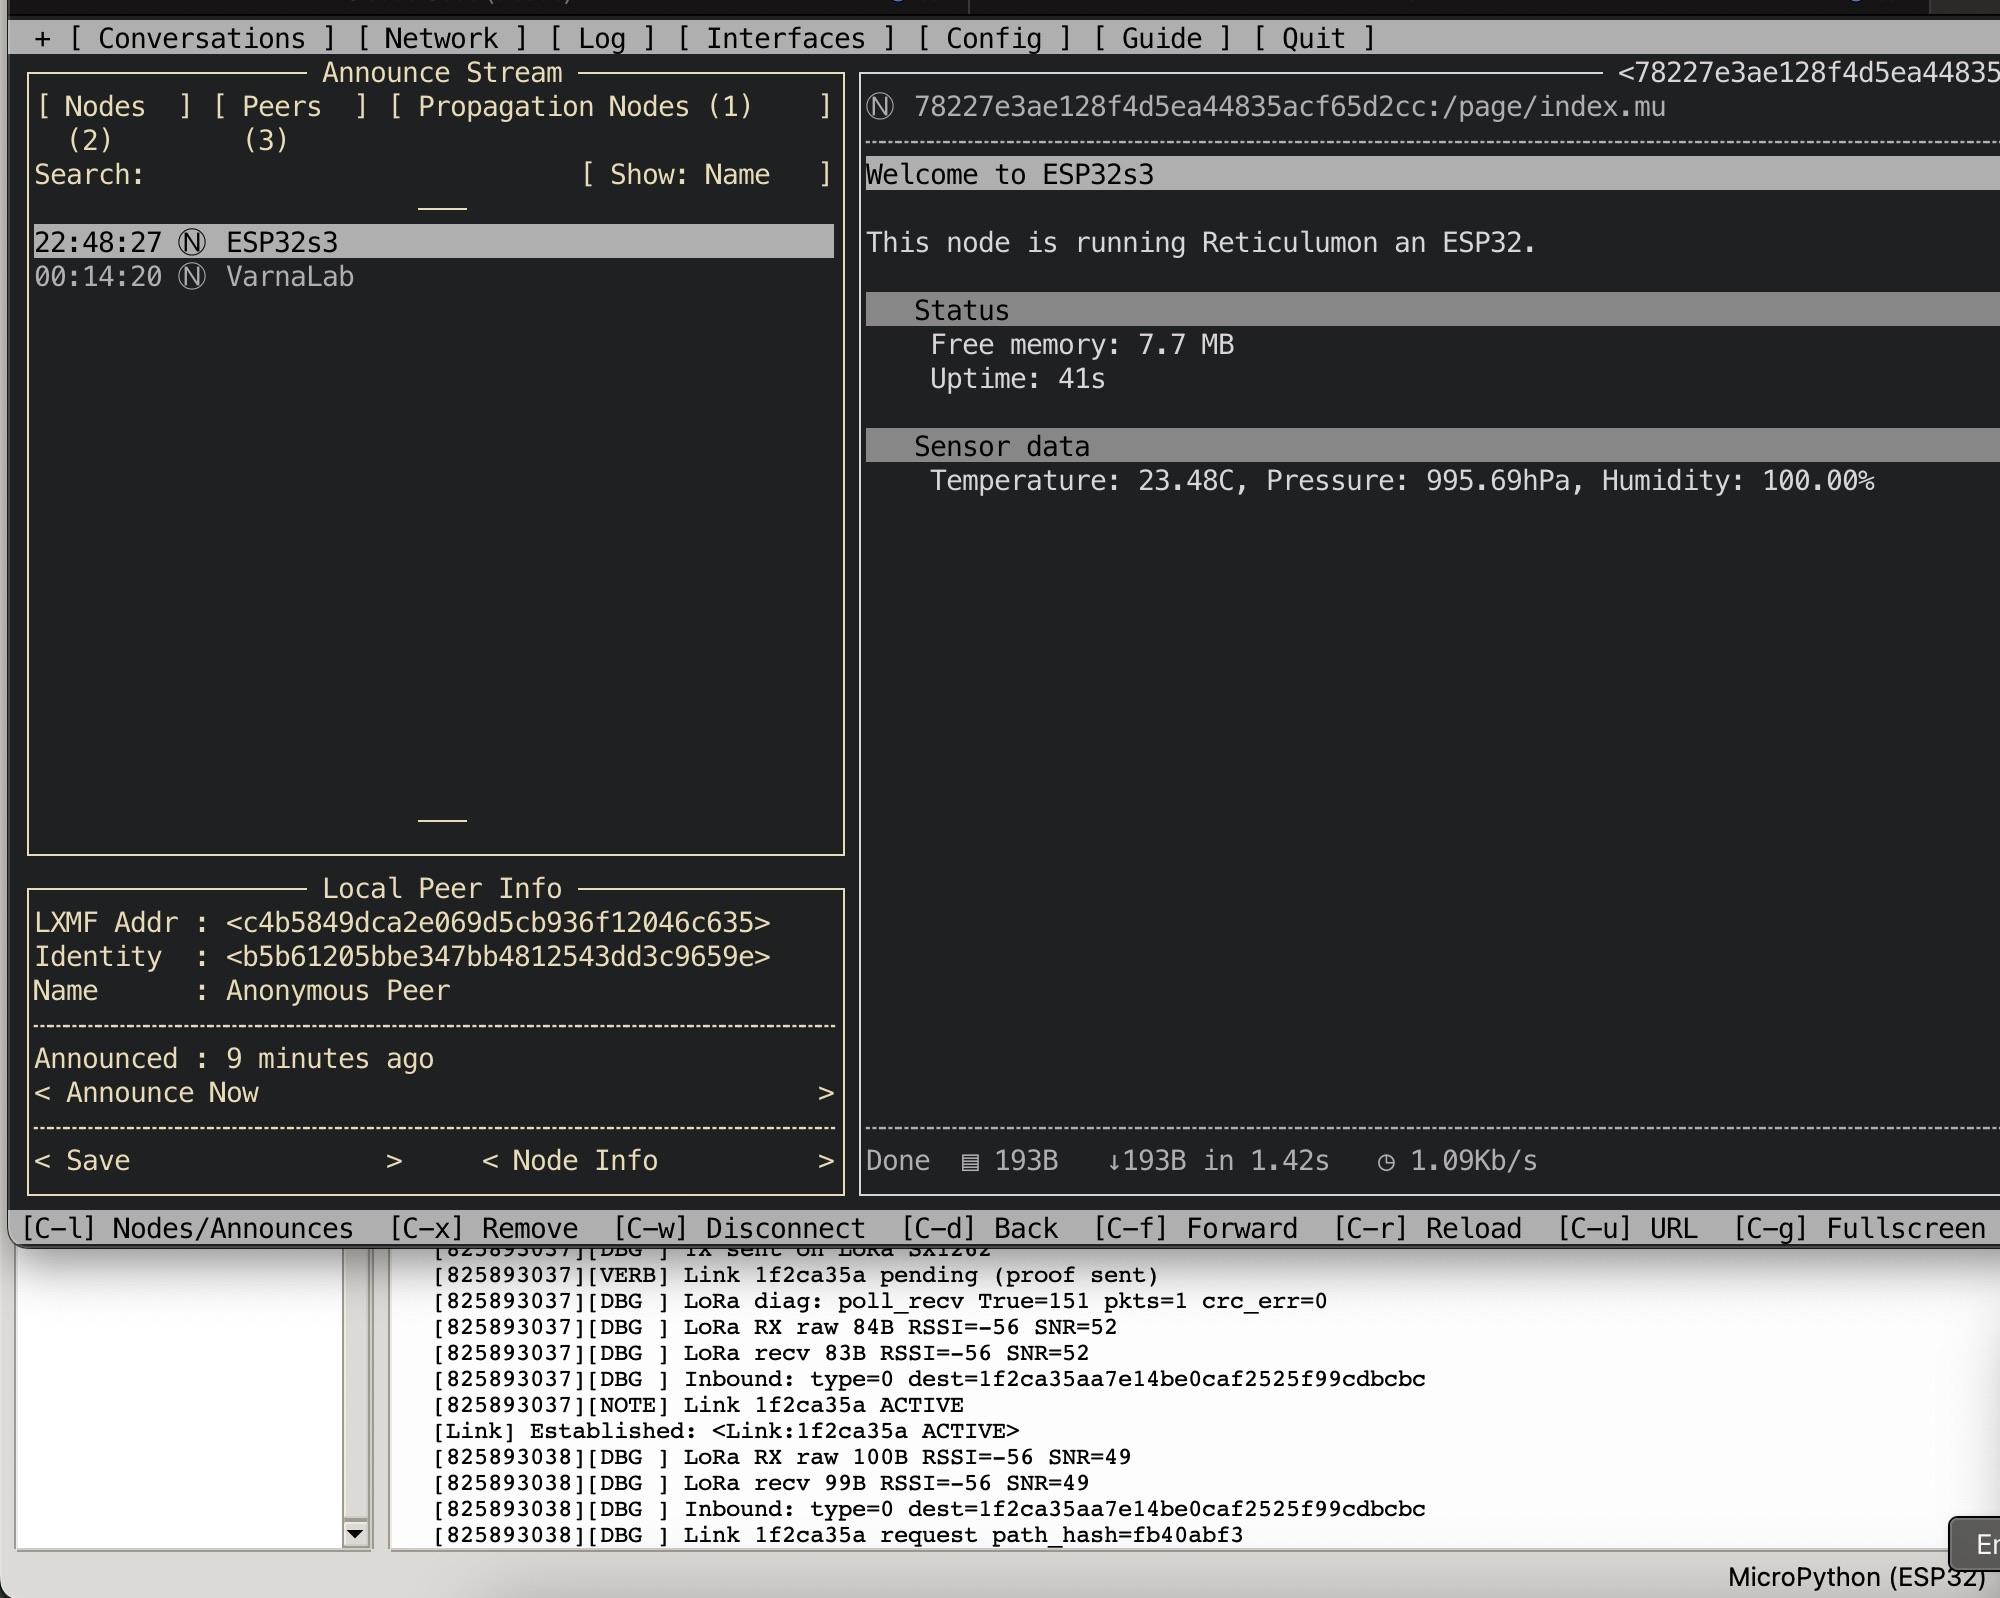Screen dimensions: 2000x1598
Task: Click the clock speed icon in status bar
Action: 1385,1161
